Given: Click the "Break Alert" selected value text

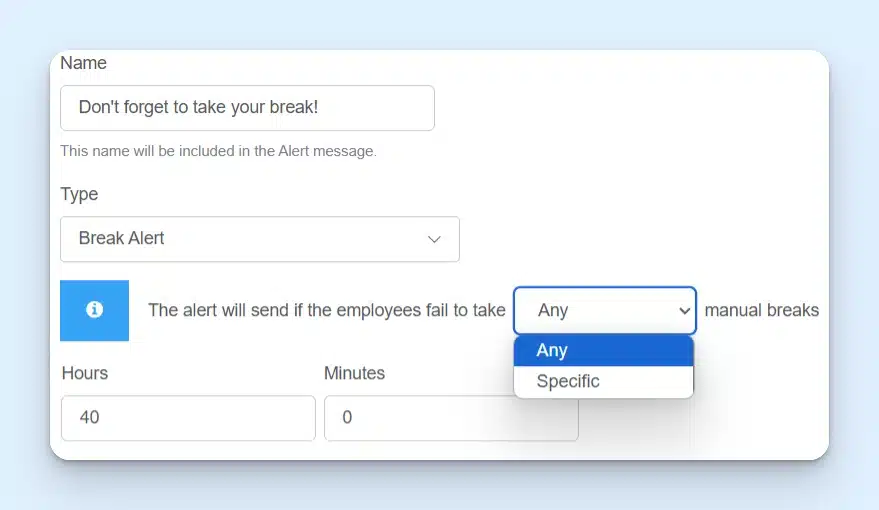Looking at the screenshot, I should pyautogui.click(x=121, y=238).
